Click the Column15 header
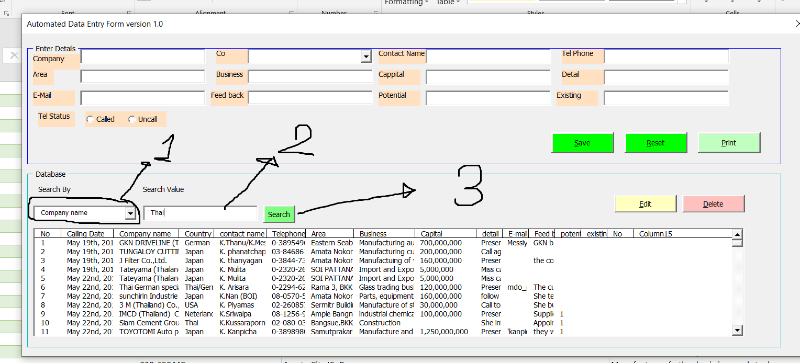Image resolution: width=800 pixels, height=363 pixels. [656, 234]
